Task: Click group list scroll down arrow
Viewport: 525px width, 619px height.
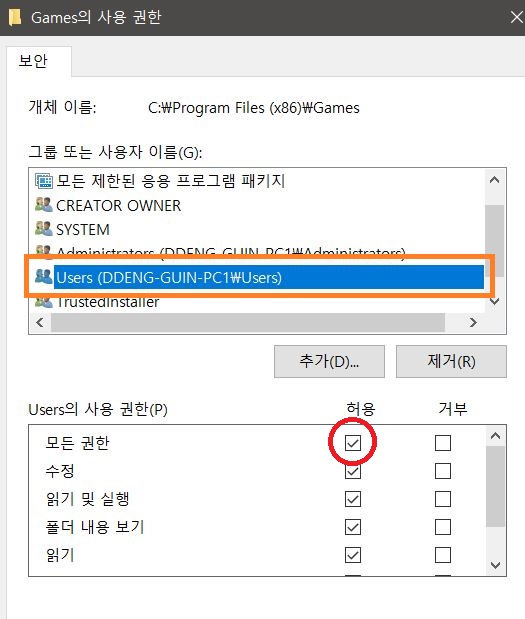Action: coord(495,301)
